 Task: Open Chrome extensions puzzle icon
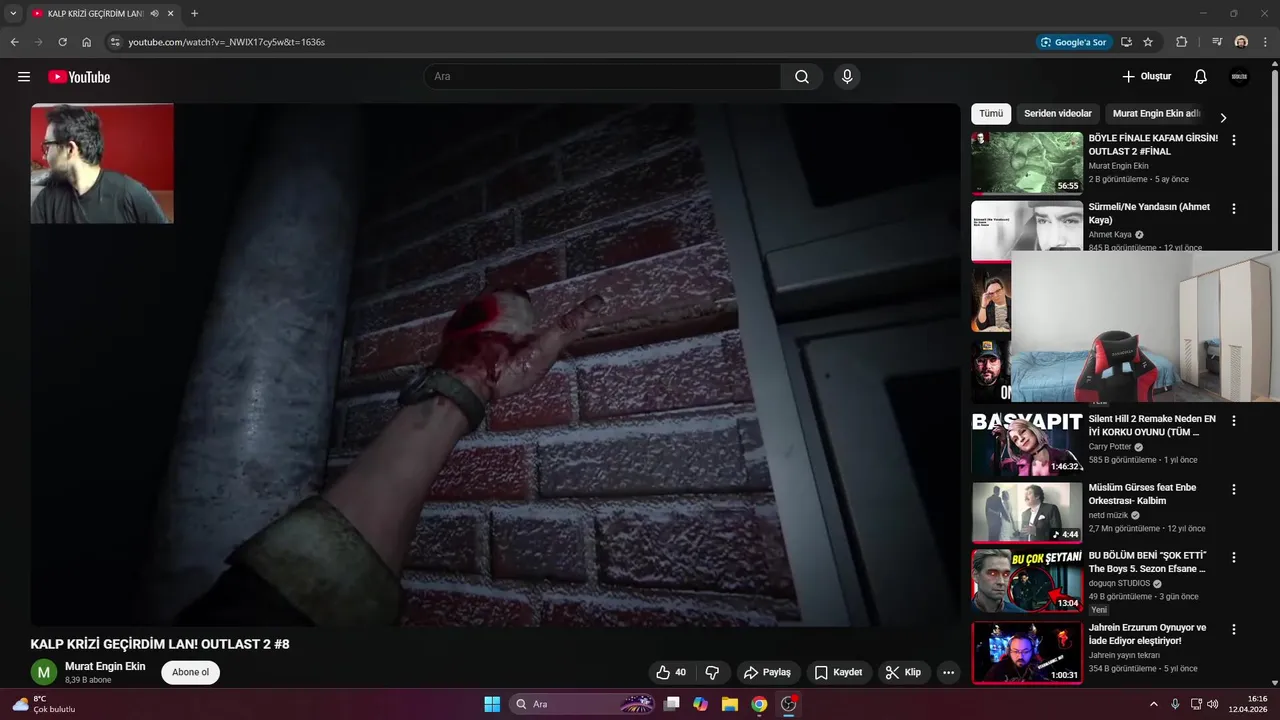tap(1181, 42)
